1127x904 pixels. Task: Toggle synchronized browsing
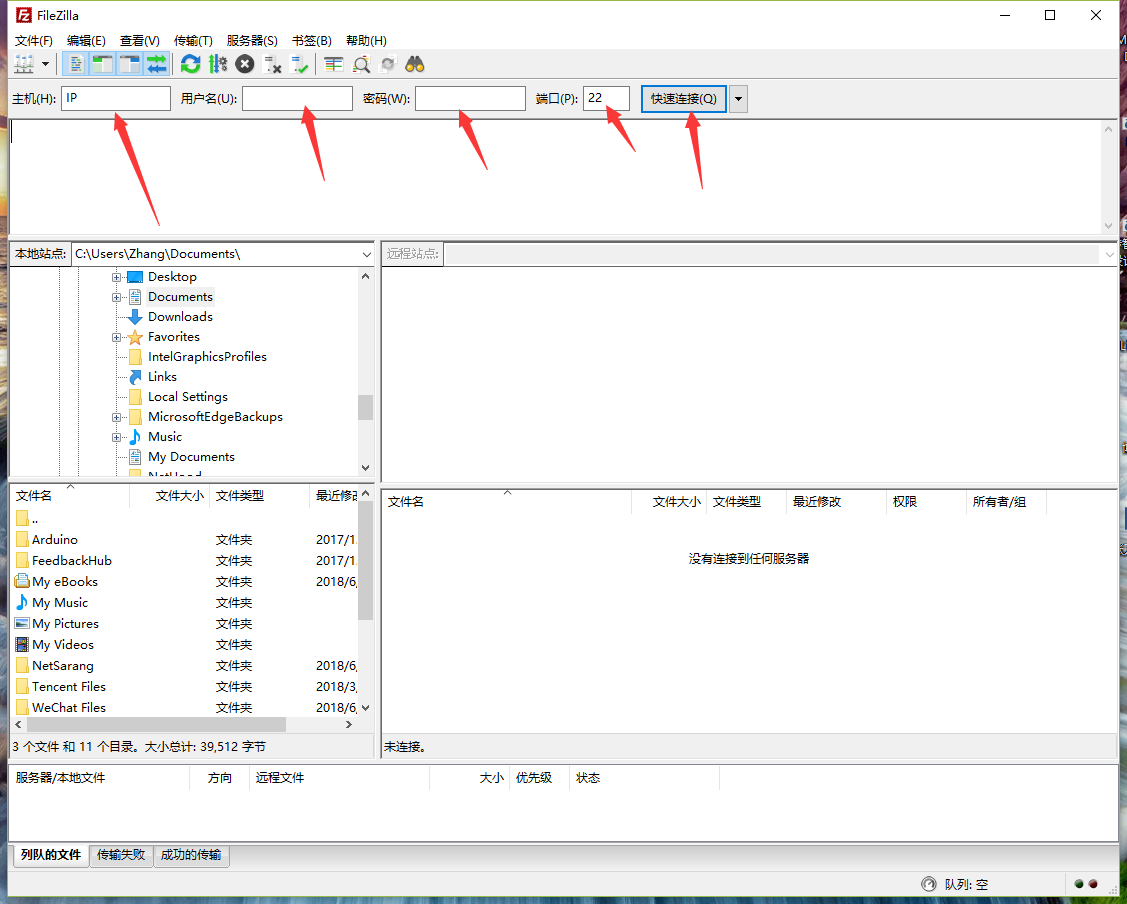[388, 64]
